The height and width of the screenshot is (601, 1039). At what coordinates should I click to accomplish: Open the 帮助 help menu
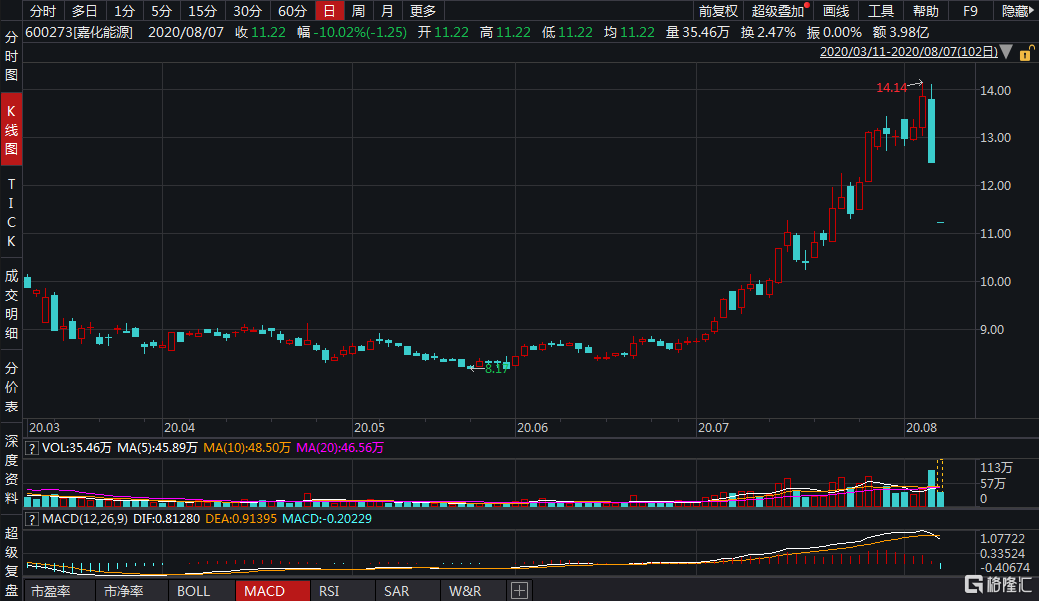(925, 11)
